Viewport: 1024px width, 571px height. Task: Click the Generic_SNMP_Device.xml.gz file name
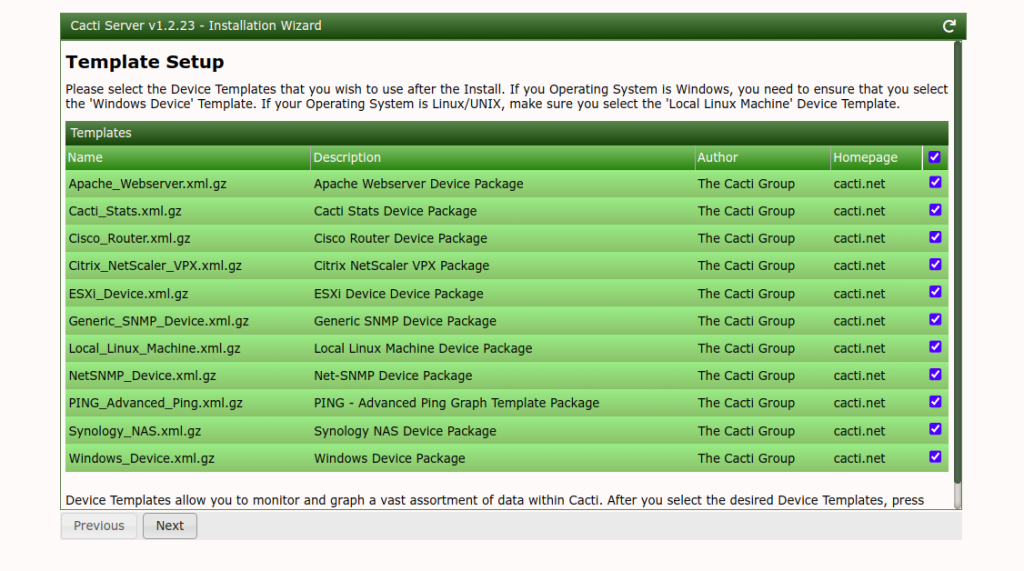pos(159,321)
